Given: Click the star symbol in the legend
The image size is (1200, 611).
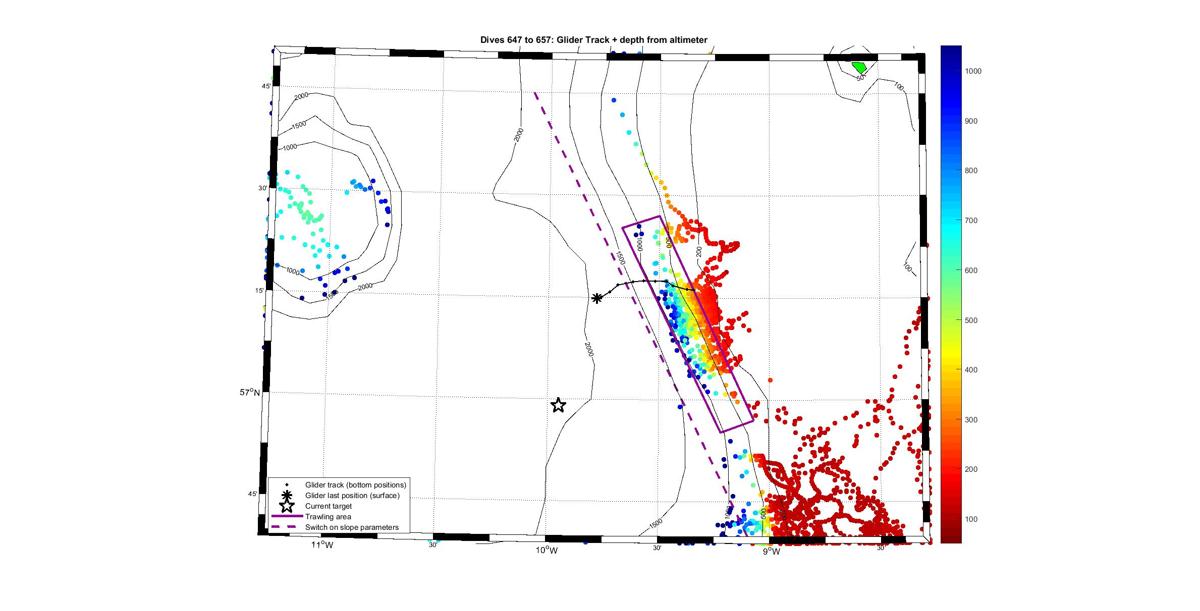Looking at the screenshot, I should tap(287, 505).
